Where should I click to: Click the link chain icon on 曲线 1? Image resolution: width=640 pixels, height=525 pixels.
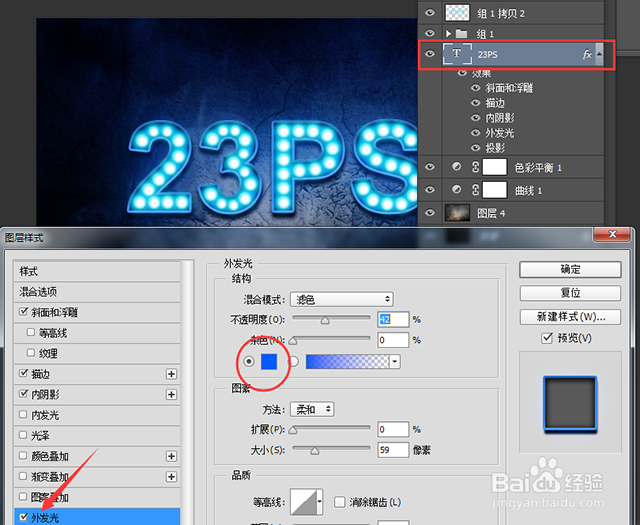coord(476,190)
